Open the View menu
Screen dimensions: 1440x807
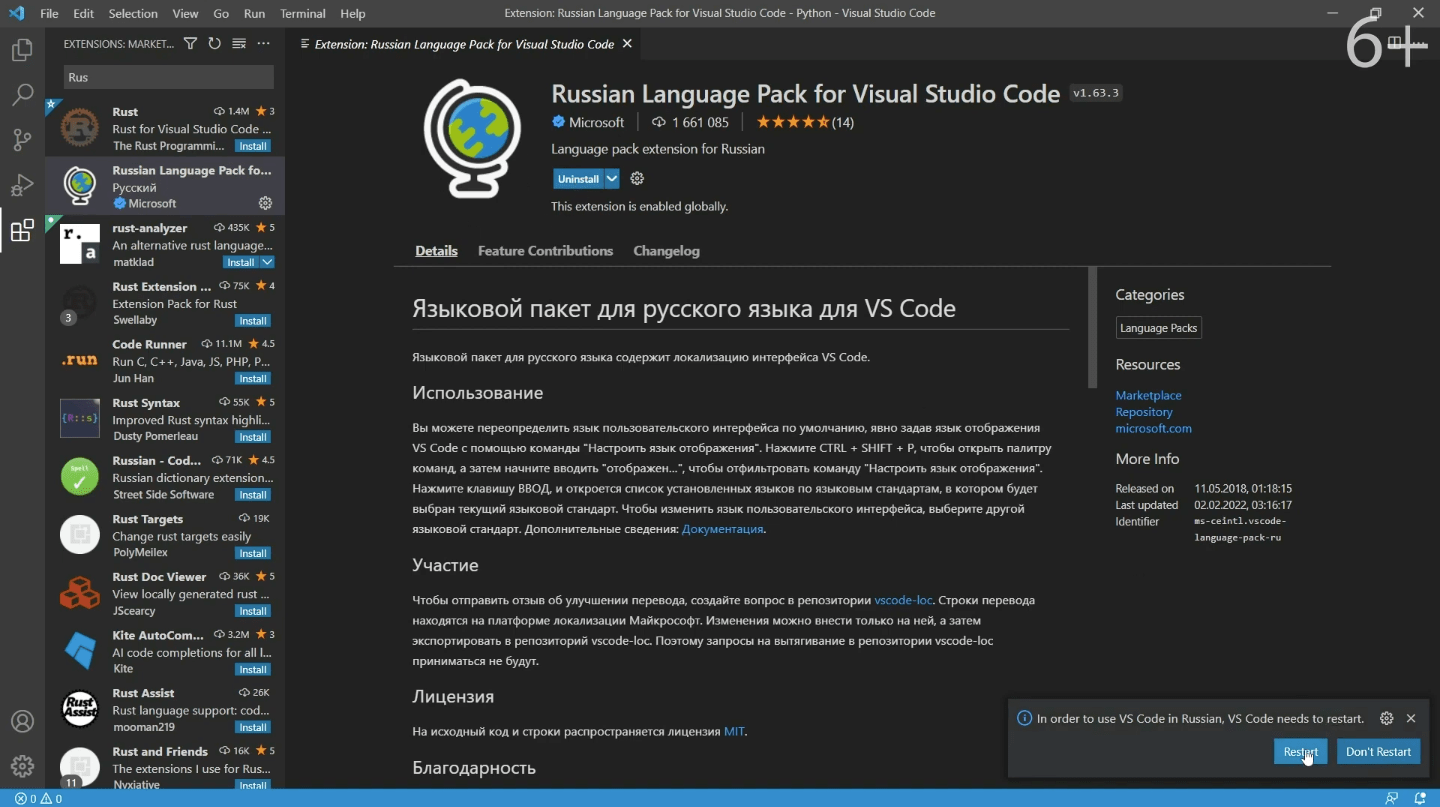point(185,14)
